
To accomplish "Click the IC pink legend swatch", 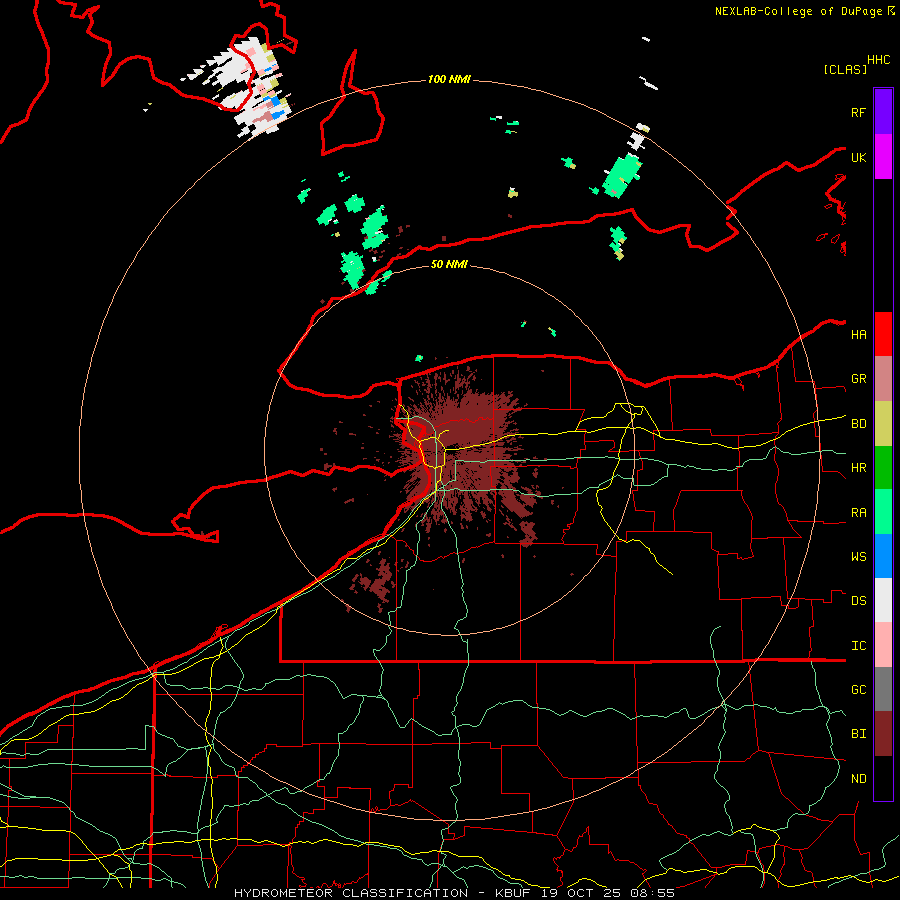I will (x=883, y=645).
